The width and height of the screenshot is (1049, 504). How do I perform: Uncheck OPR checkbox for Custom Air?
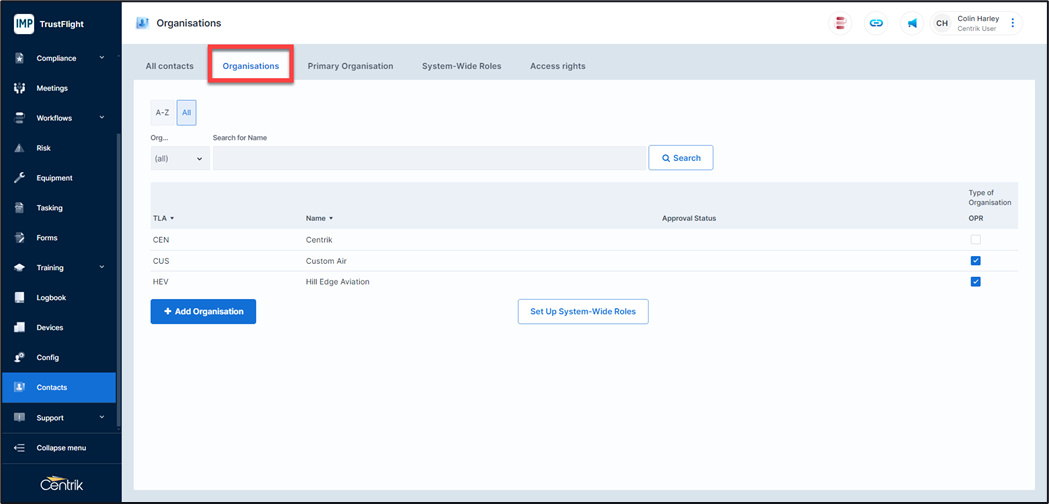(x=975, y=261)
